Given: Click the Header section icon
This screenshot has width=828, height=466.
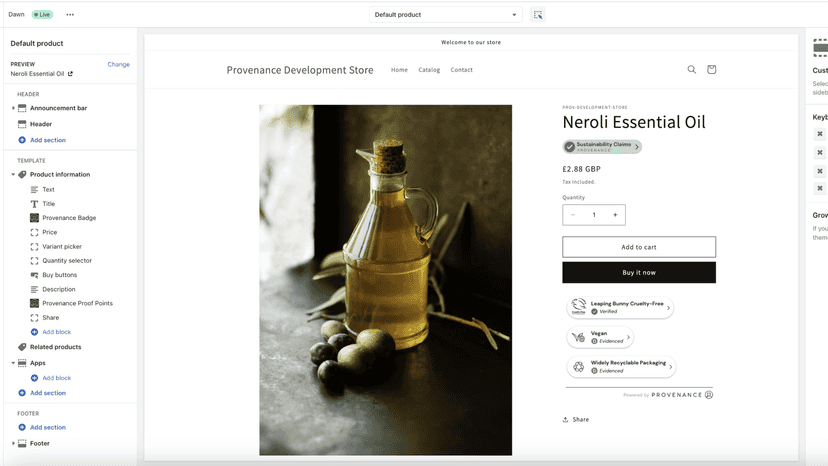Looking at the screenshot, I should point(22,124).
